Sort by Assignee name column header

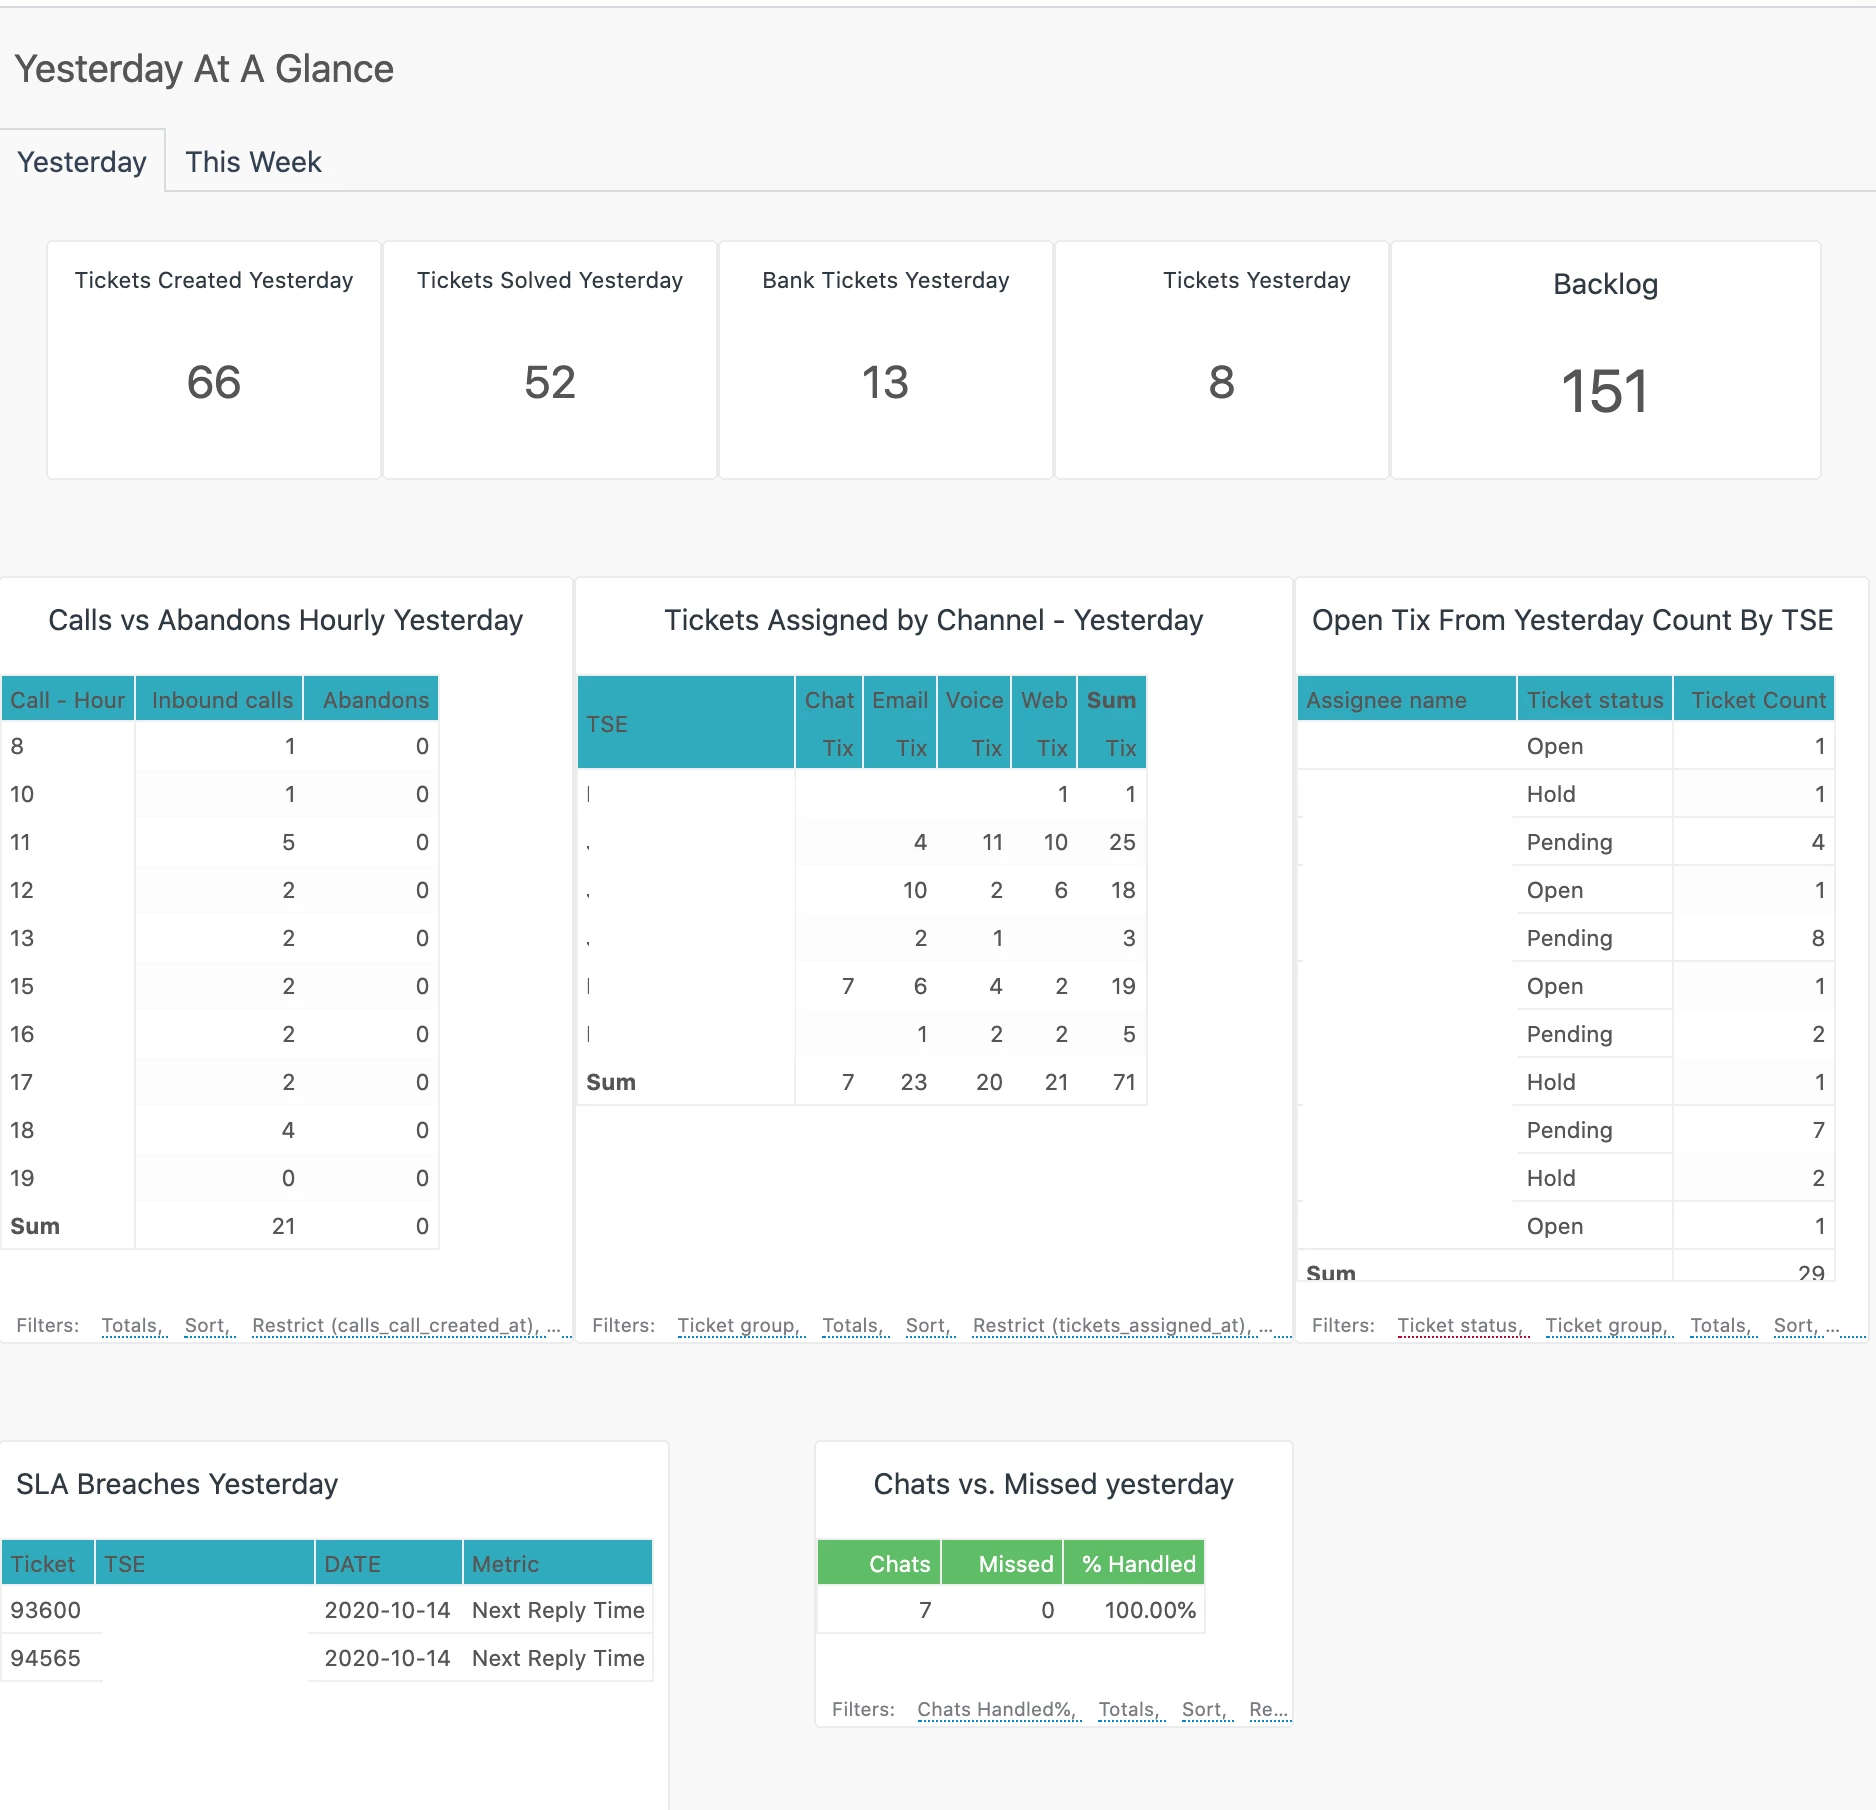pos(1407,700)
